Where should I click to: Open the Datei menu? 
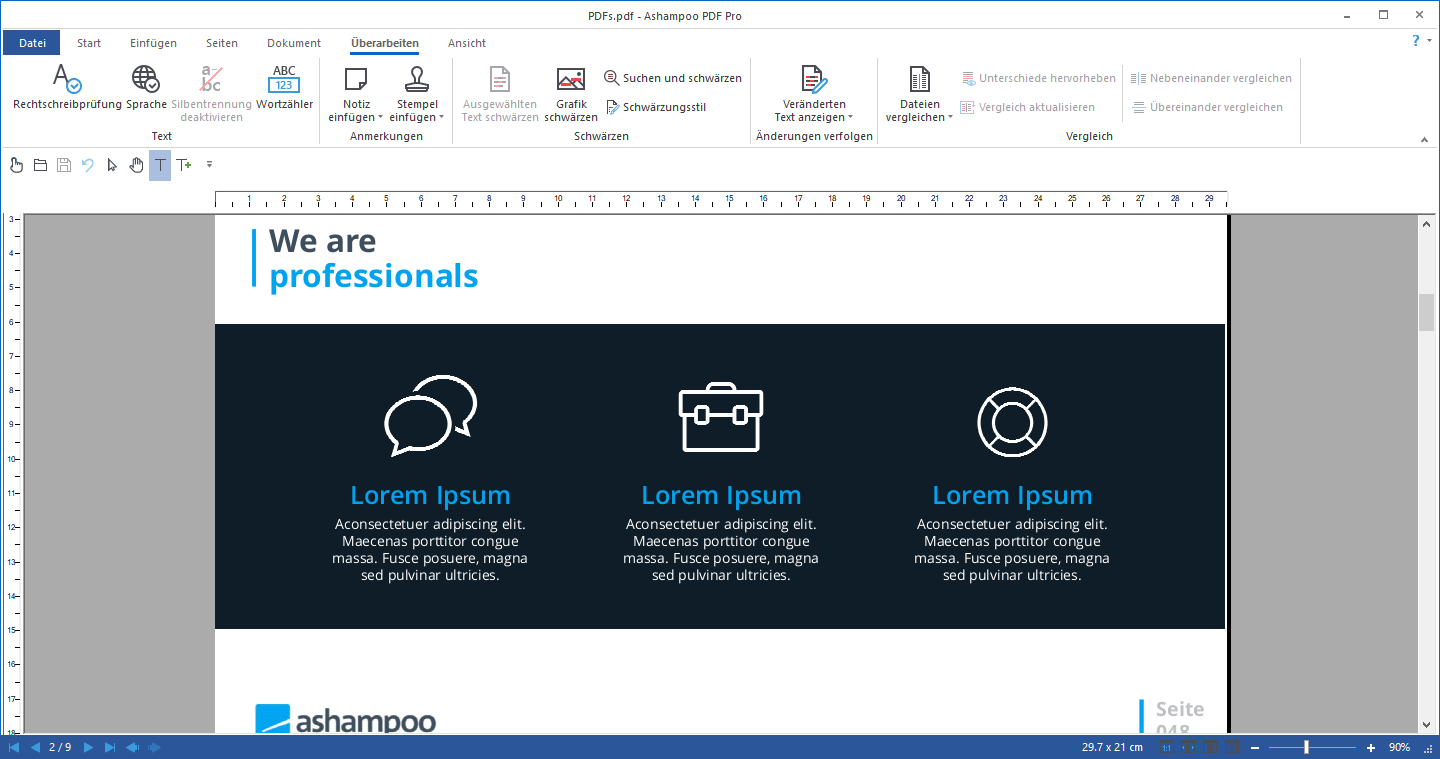(31, 42)
